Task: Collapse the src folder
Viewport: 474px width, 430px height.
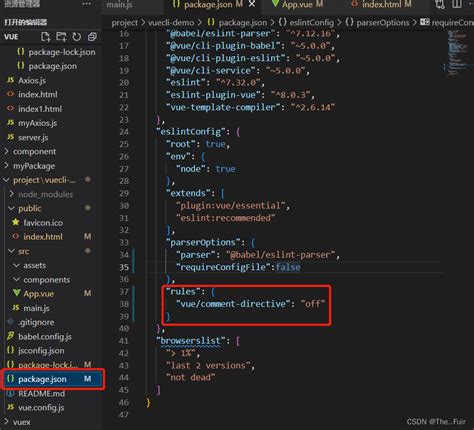Action: point(23,251)
